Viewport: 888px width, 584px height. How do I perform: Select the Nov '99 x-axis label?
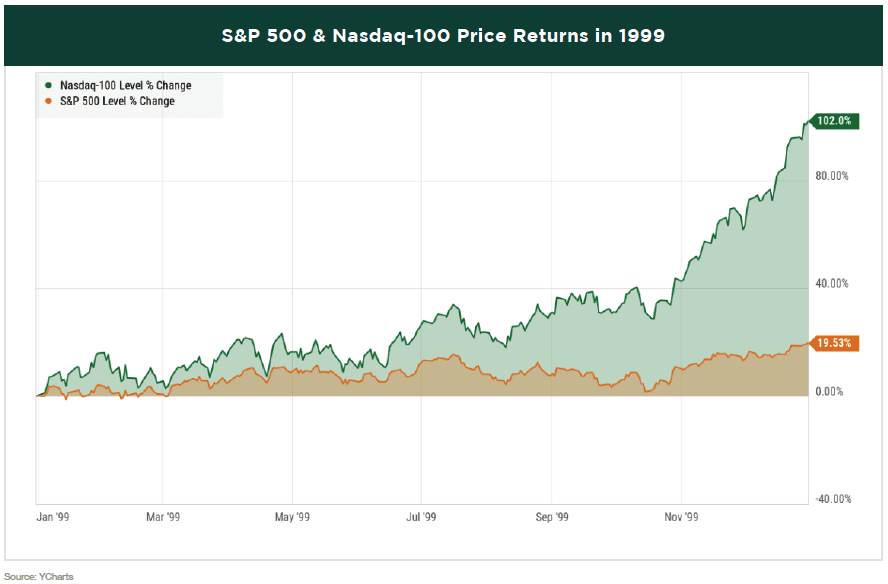(x=681, y=517)
